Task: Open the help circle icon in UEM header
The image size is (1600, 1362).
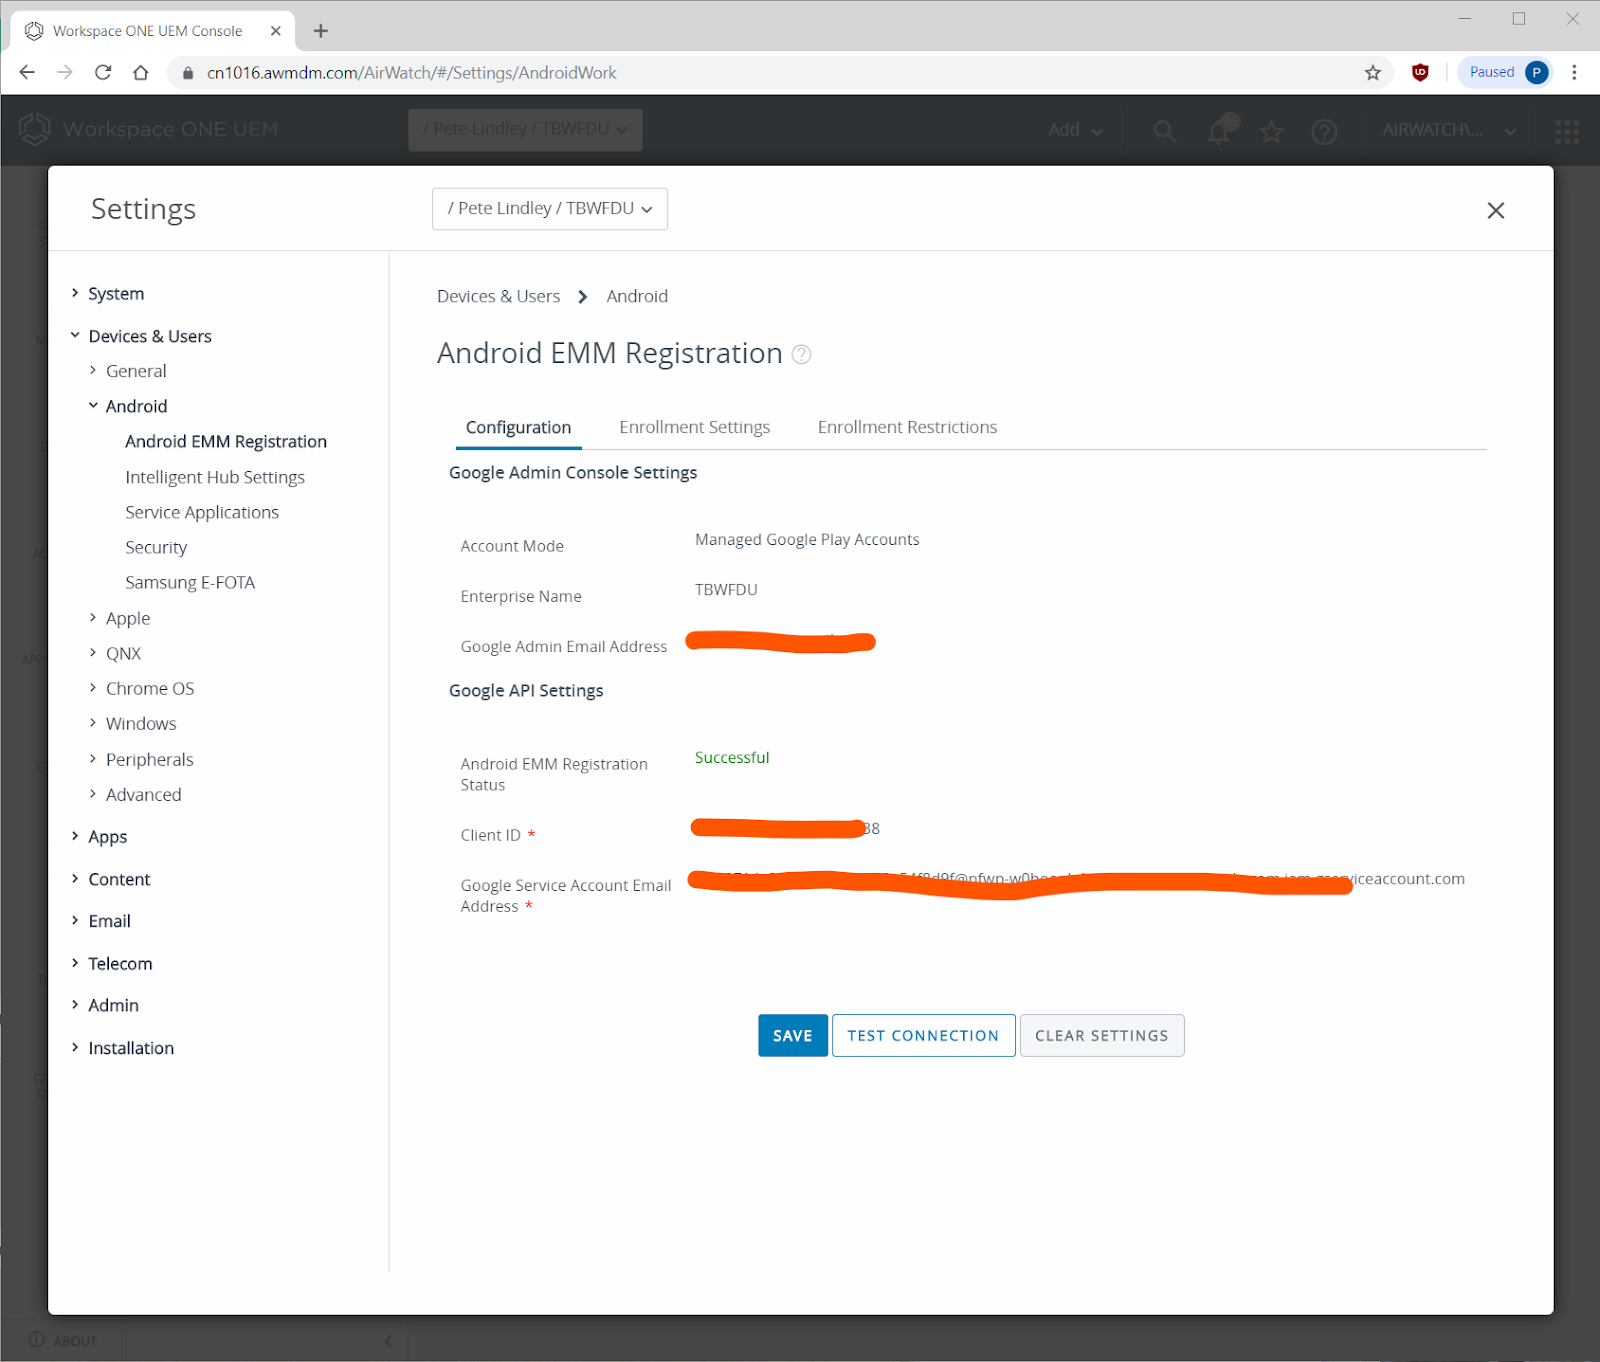Action: pyautogui.click(x=1325, y=131)
